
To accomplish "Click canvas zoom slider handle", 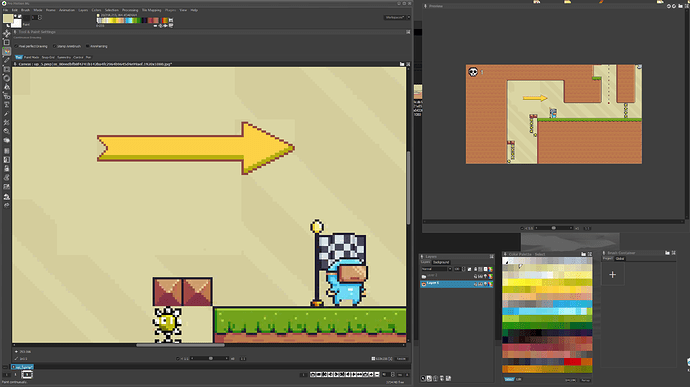I will point(211,358).
